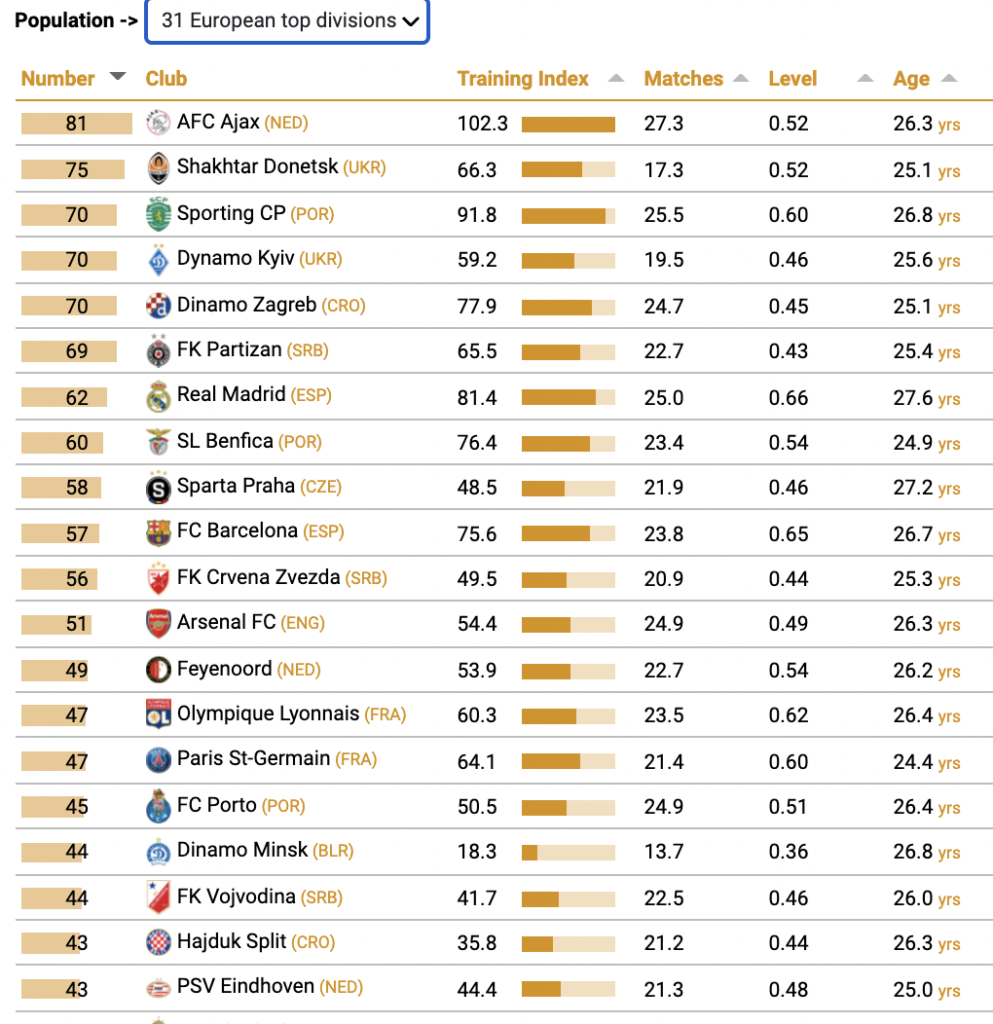Click the Level column header

[x=793, y=79]
